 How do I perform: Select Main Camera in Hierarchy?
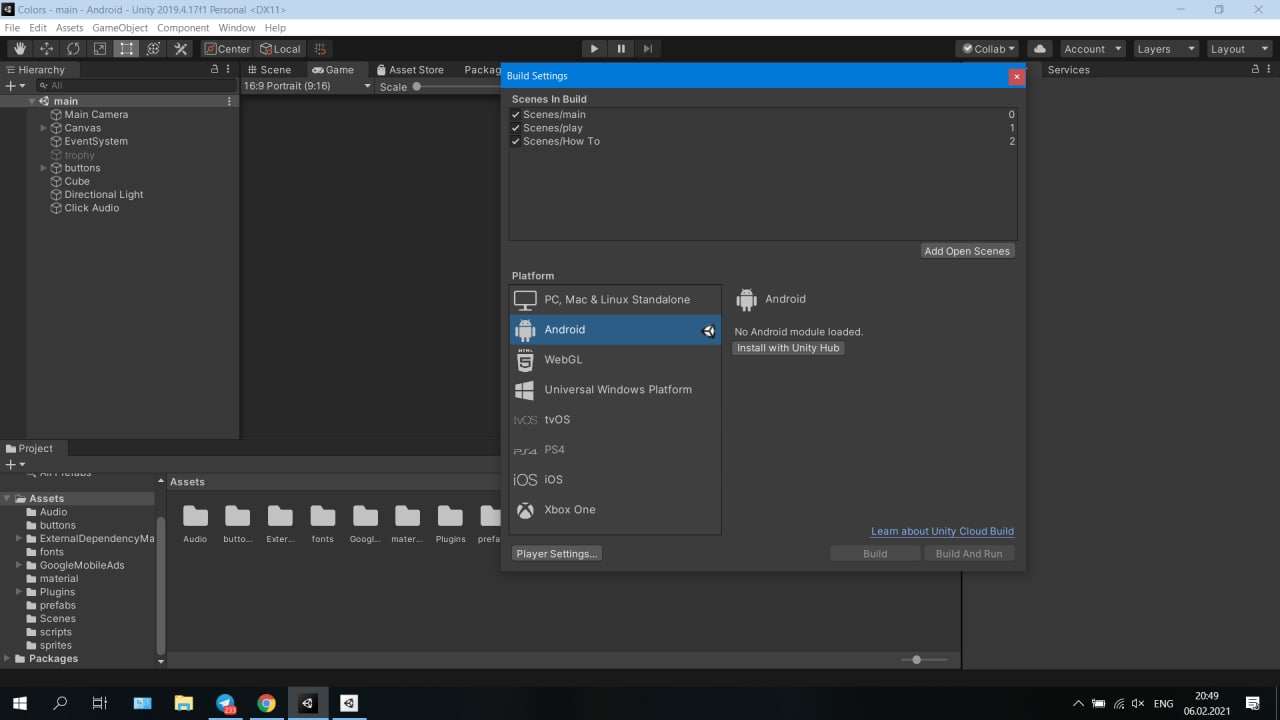coord(96,115)
